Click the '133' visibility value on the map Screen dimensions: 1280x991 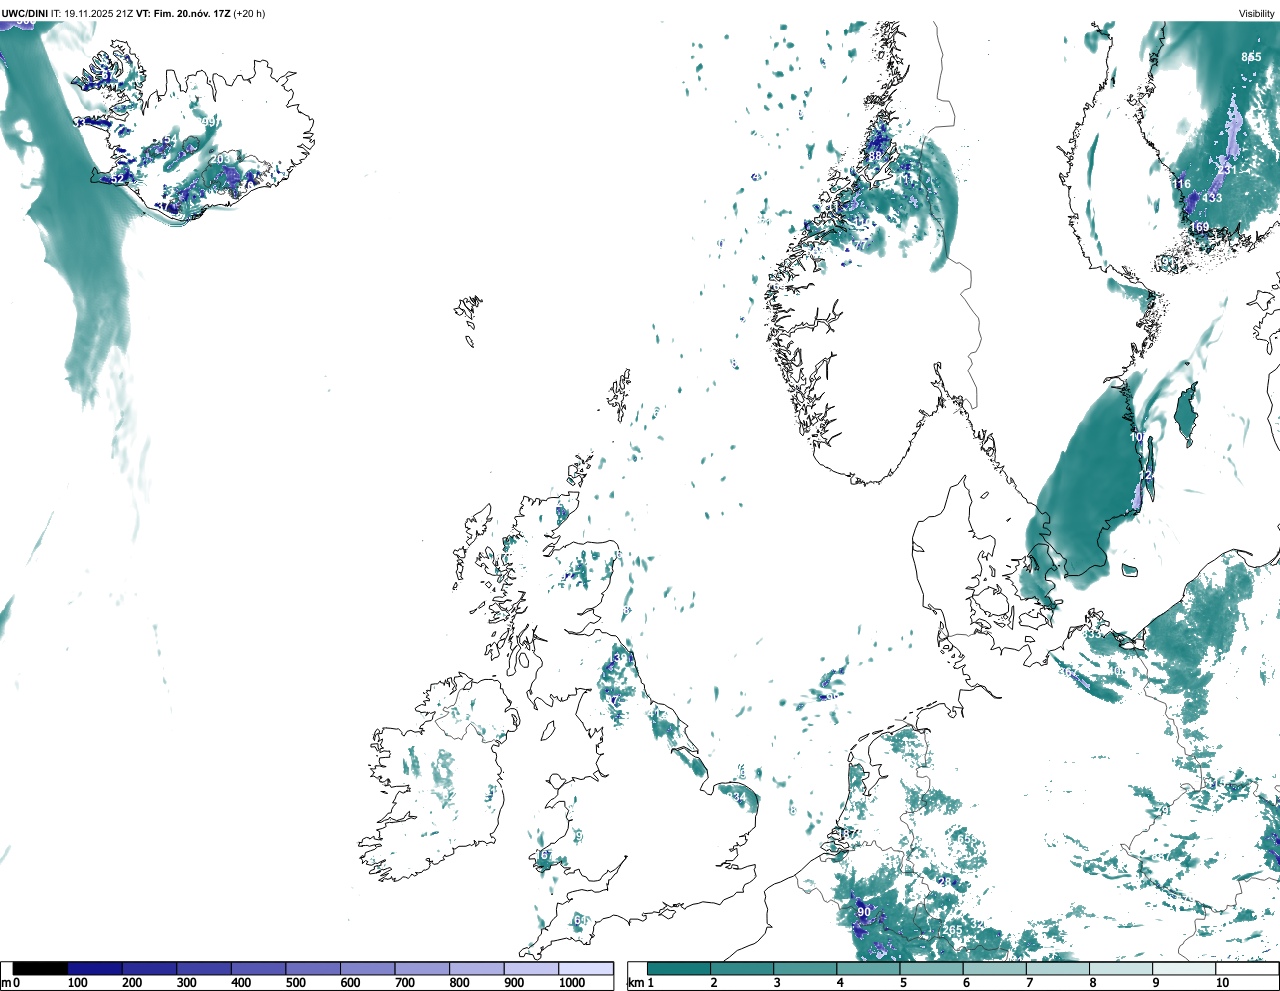(1212, 198)
